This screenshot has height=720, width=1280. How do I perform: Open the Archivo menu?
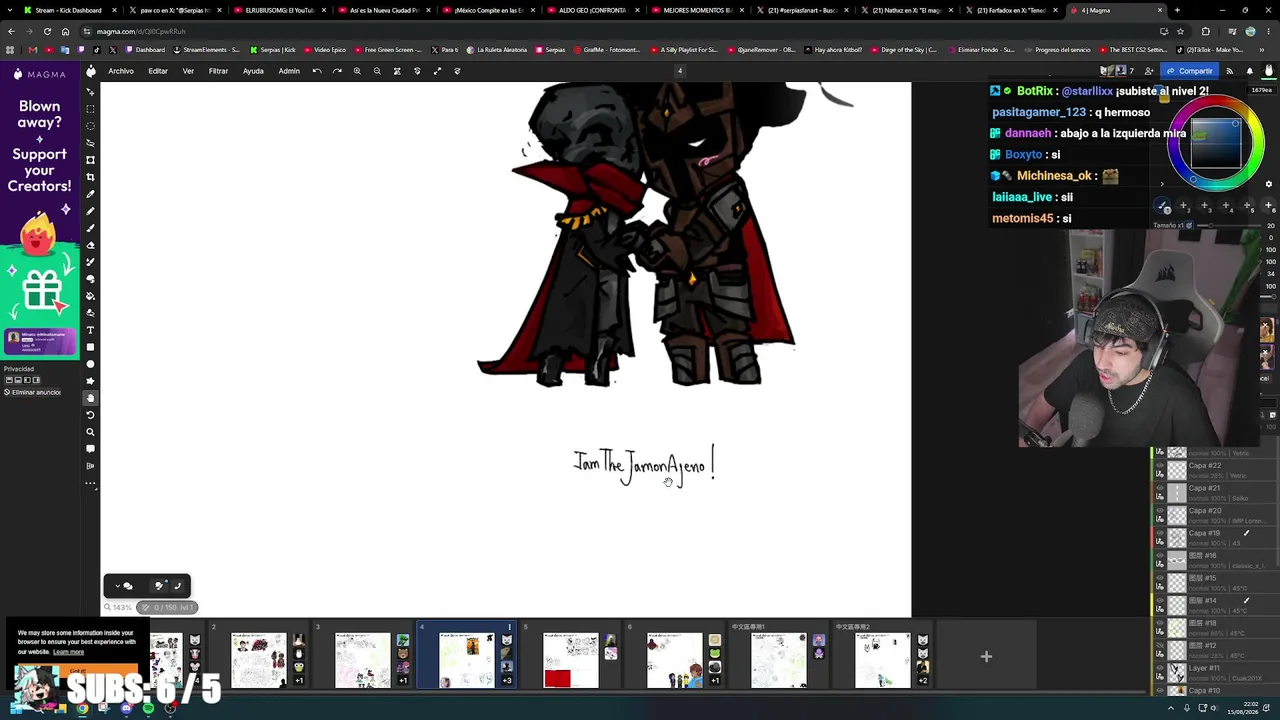[x=121, y=71]
